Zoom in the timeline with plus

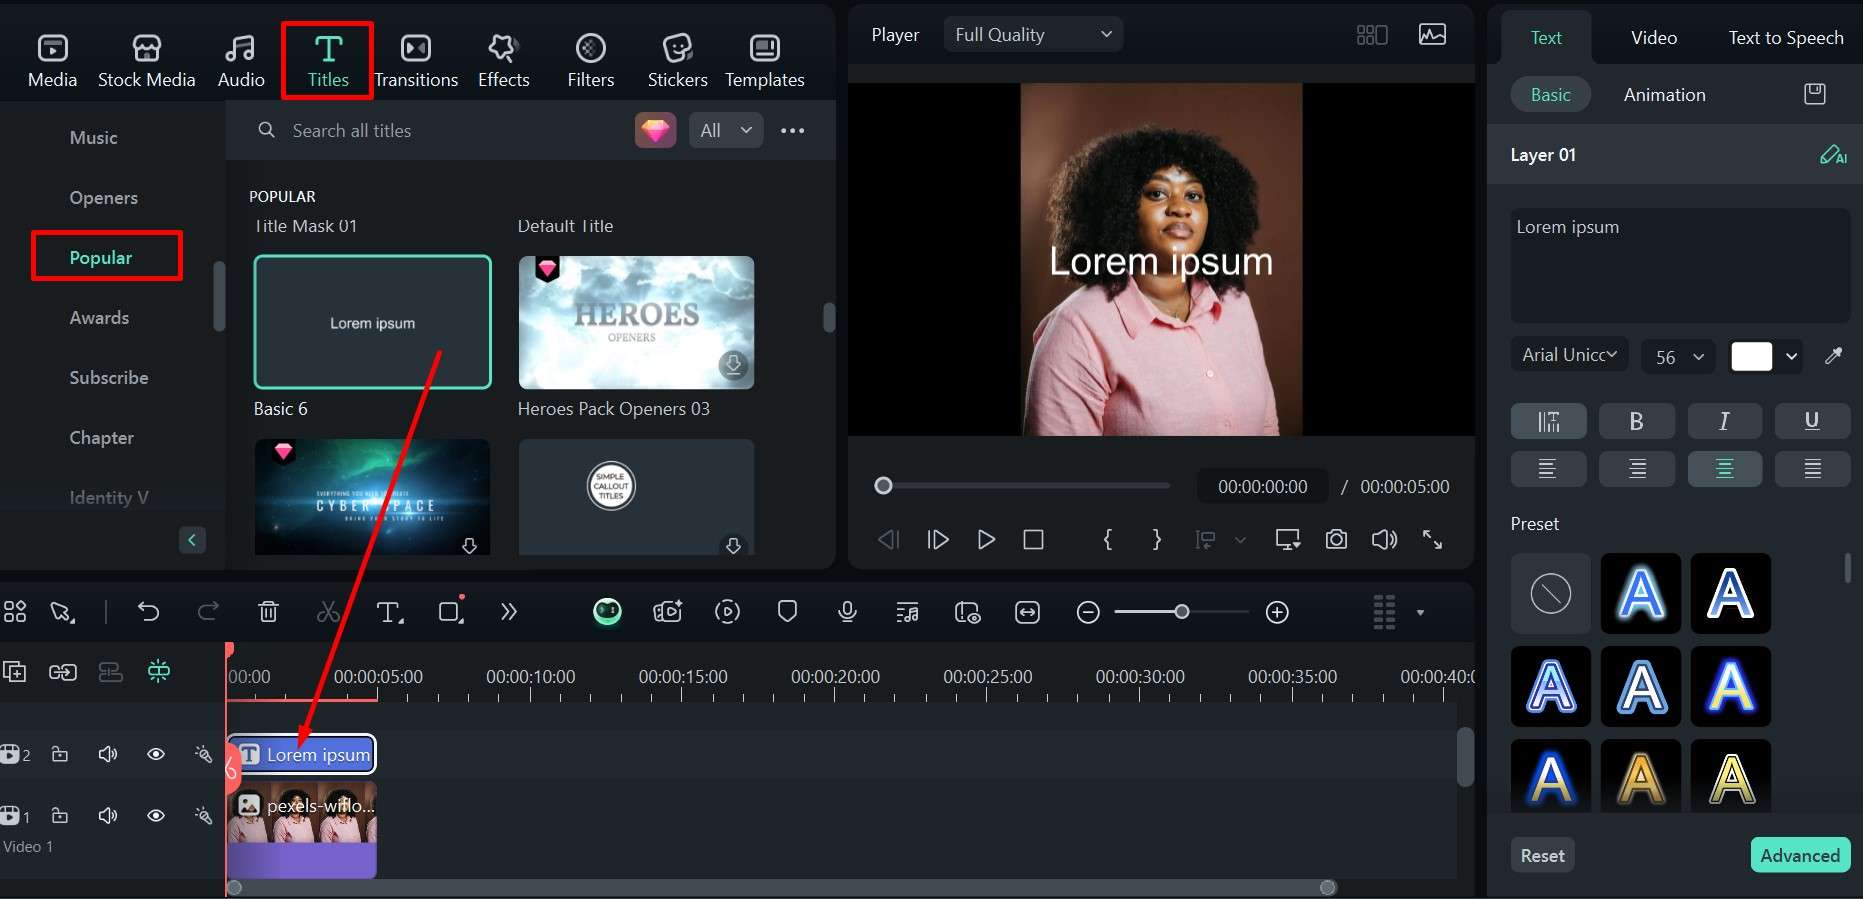point(1277,612)
